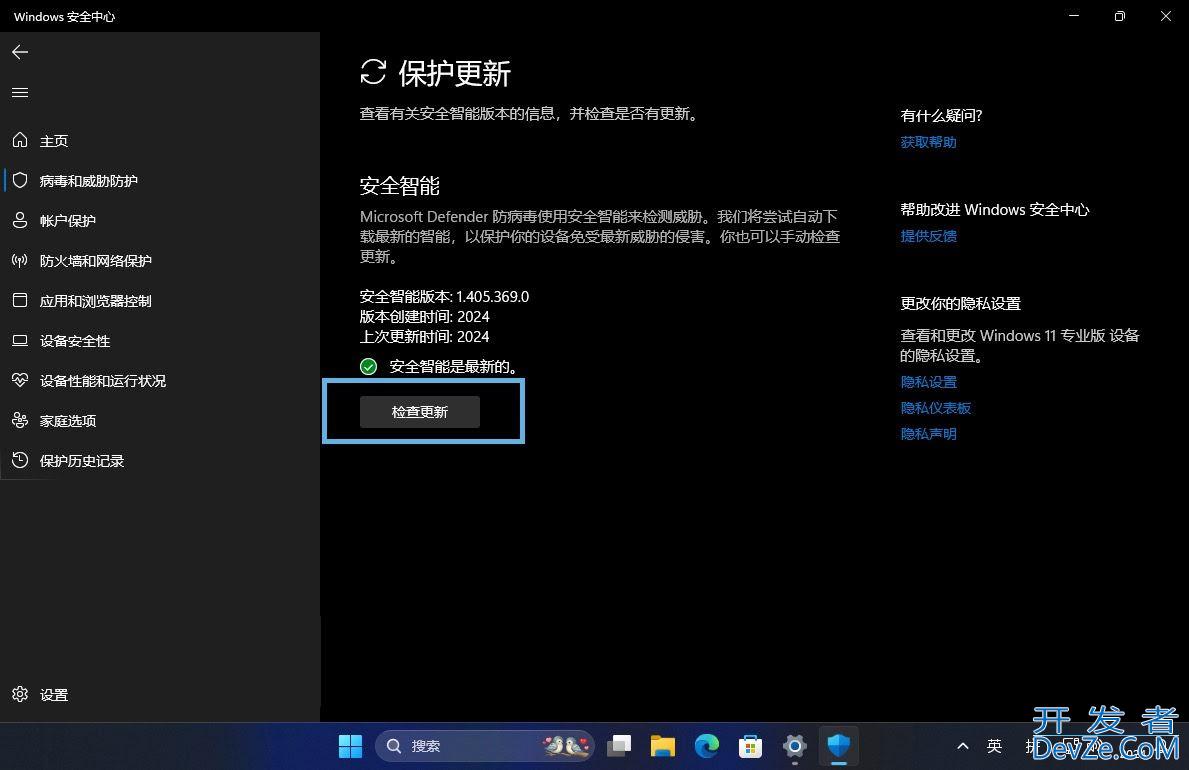This screenshot has width=1189, height=770.
Task: Click the 检查更新 button
Action: pyautogui.click(x=419, y=412)
